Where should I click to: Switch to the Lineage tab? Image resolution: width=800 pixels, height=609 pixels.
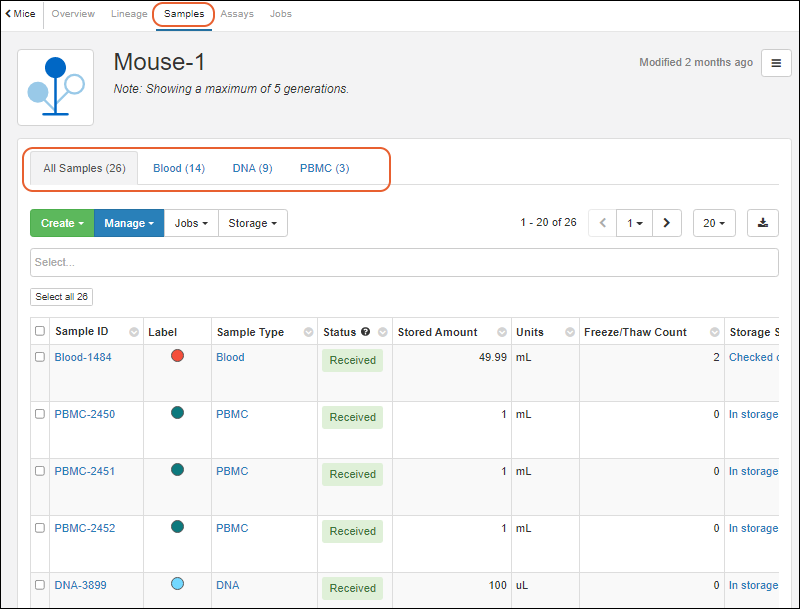(129, 14)
